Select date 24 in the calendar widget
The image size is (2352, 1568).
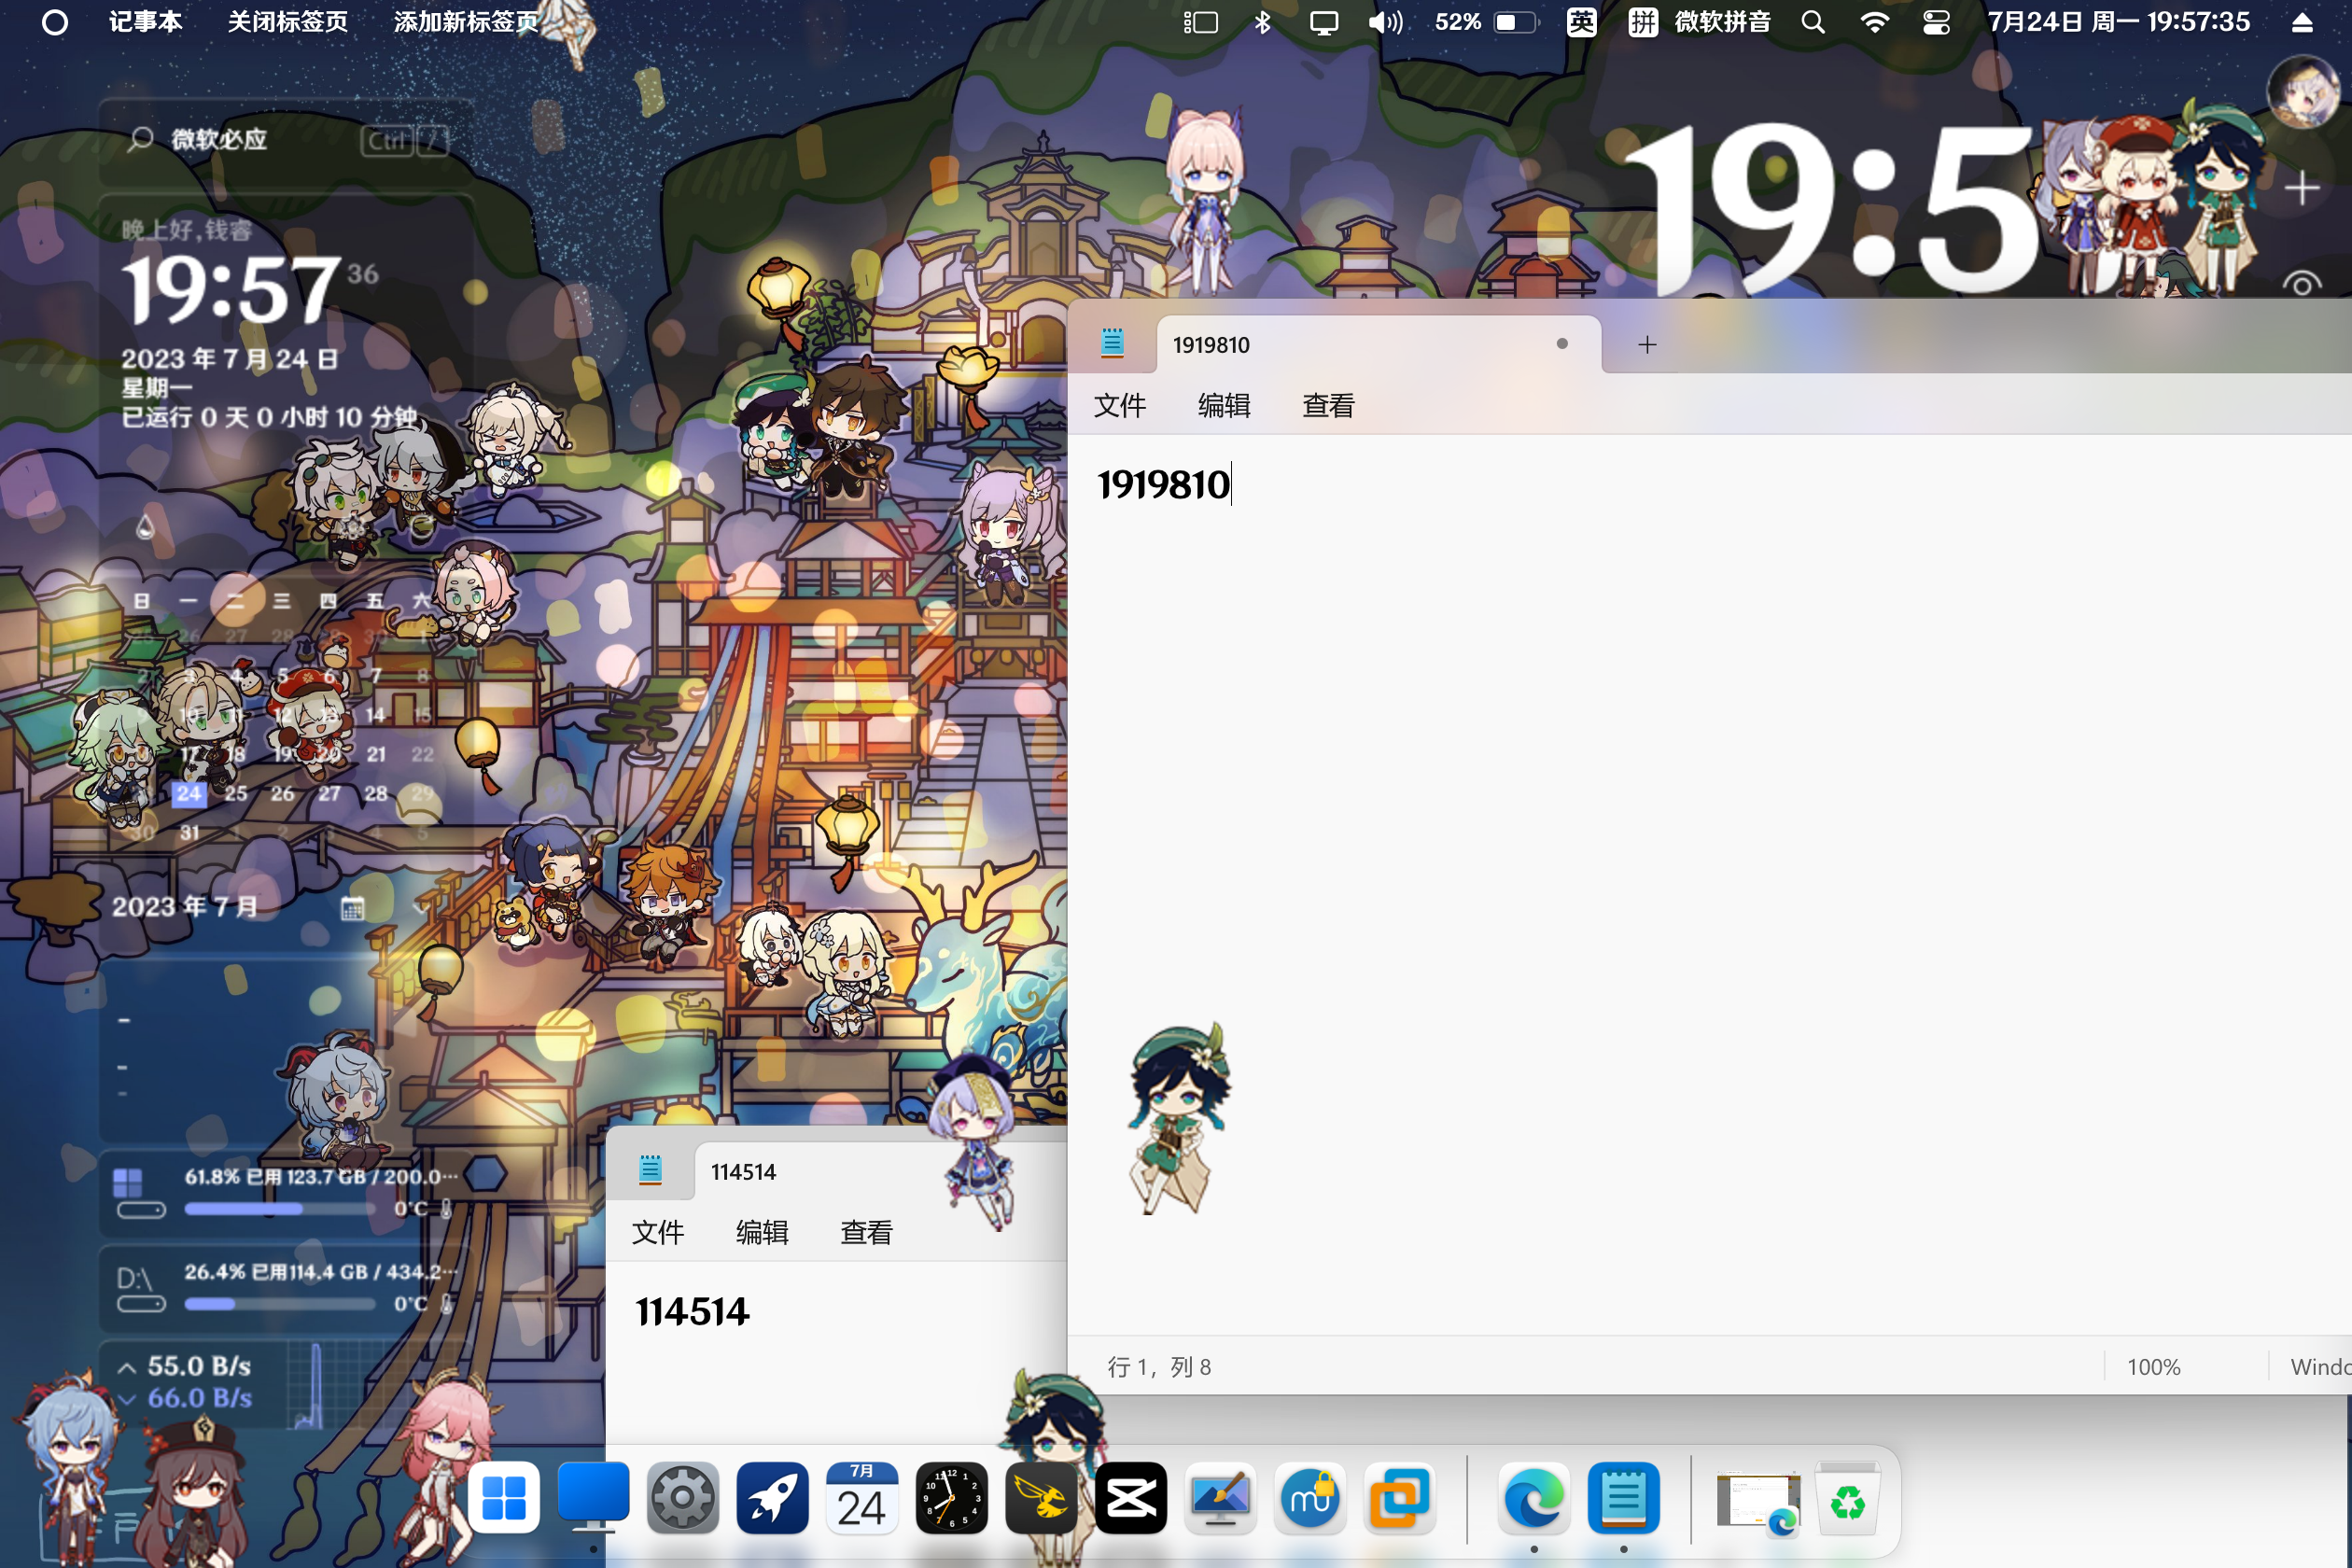point(189,793)
